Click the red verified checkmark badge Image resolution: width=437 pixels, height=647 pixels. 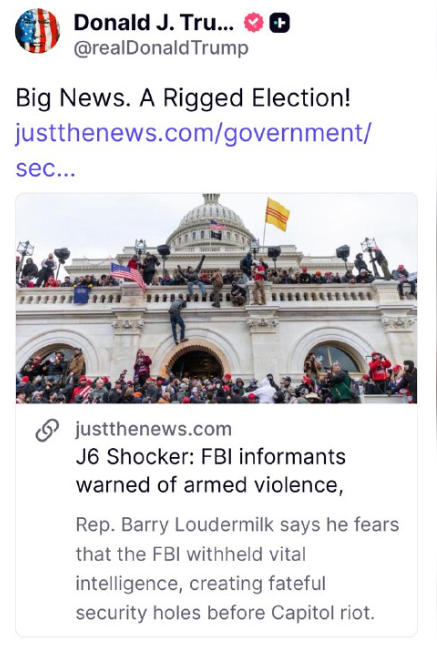click(253, 23)
